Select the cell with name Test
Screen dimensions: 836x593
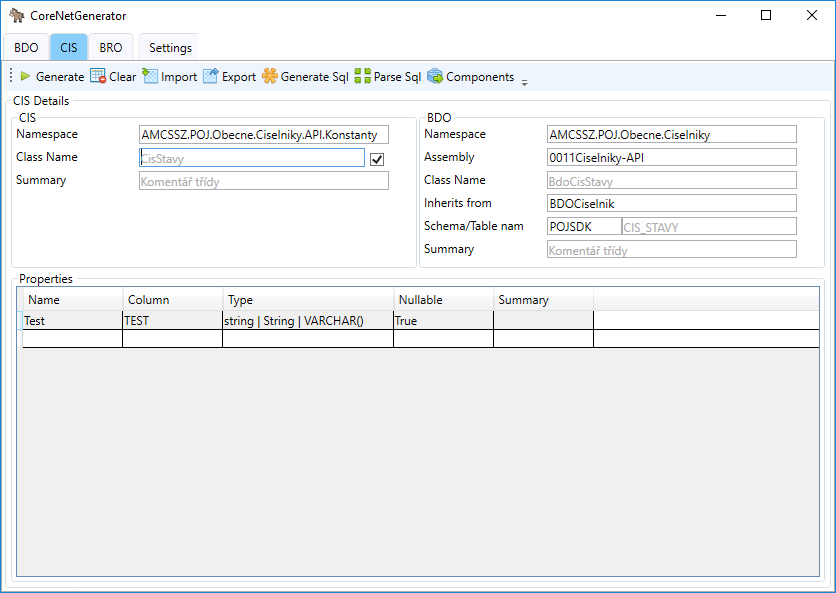pyautogui.click(x=73, y=320)
